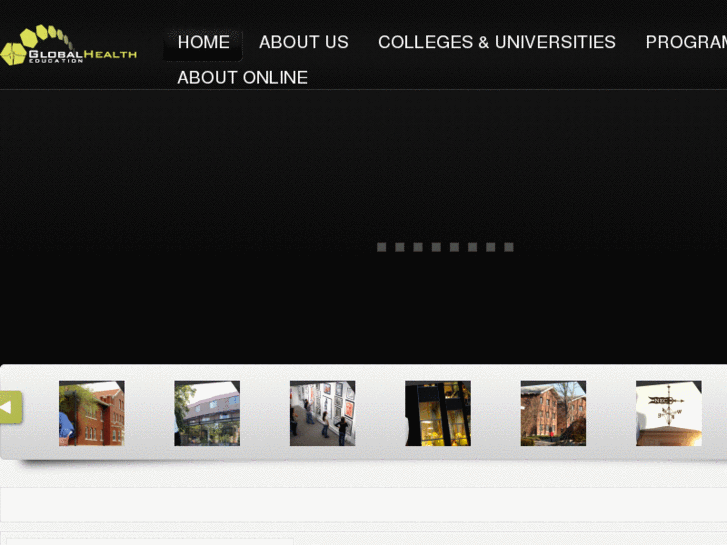Open the HOME menu item
Viewport: 727px width, 545px height.
pyautogui.click(x=204, y=42)
